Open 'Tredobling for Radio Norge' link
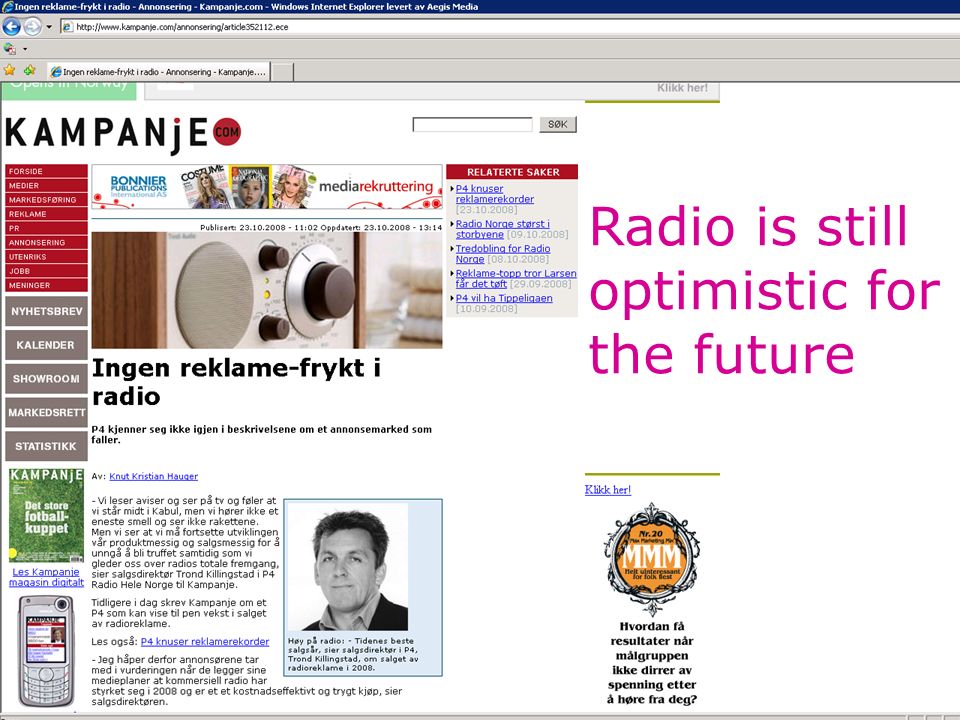The width and height of the screenshot is (960, 720). (503, 253)
